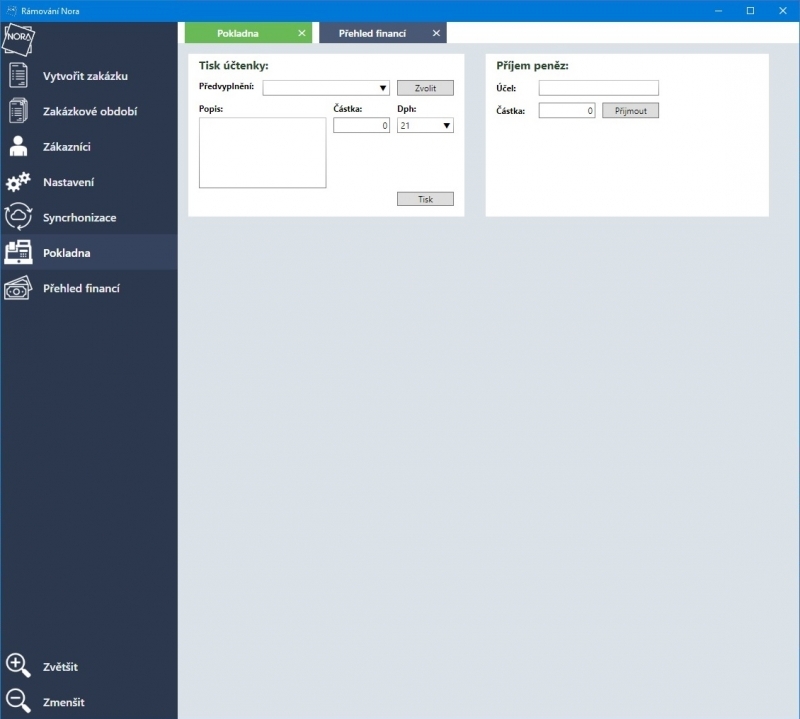The image size is (800, 719).
Task: Switch to the Přehled financí tab
Action: coord(372,33)
